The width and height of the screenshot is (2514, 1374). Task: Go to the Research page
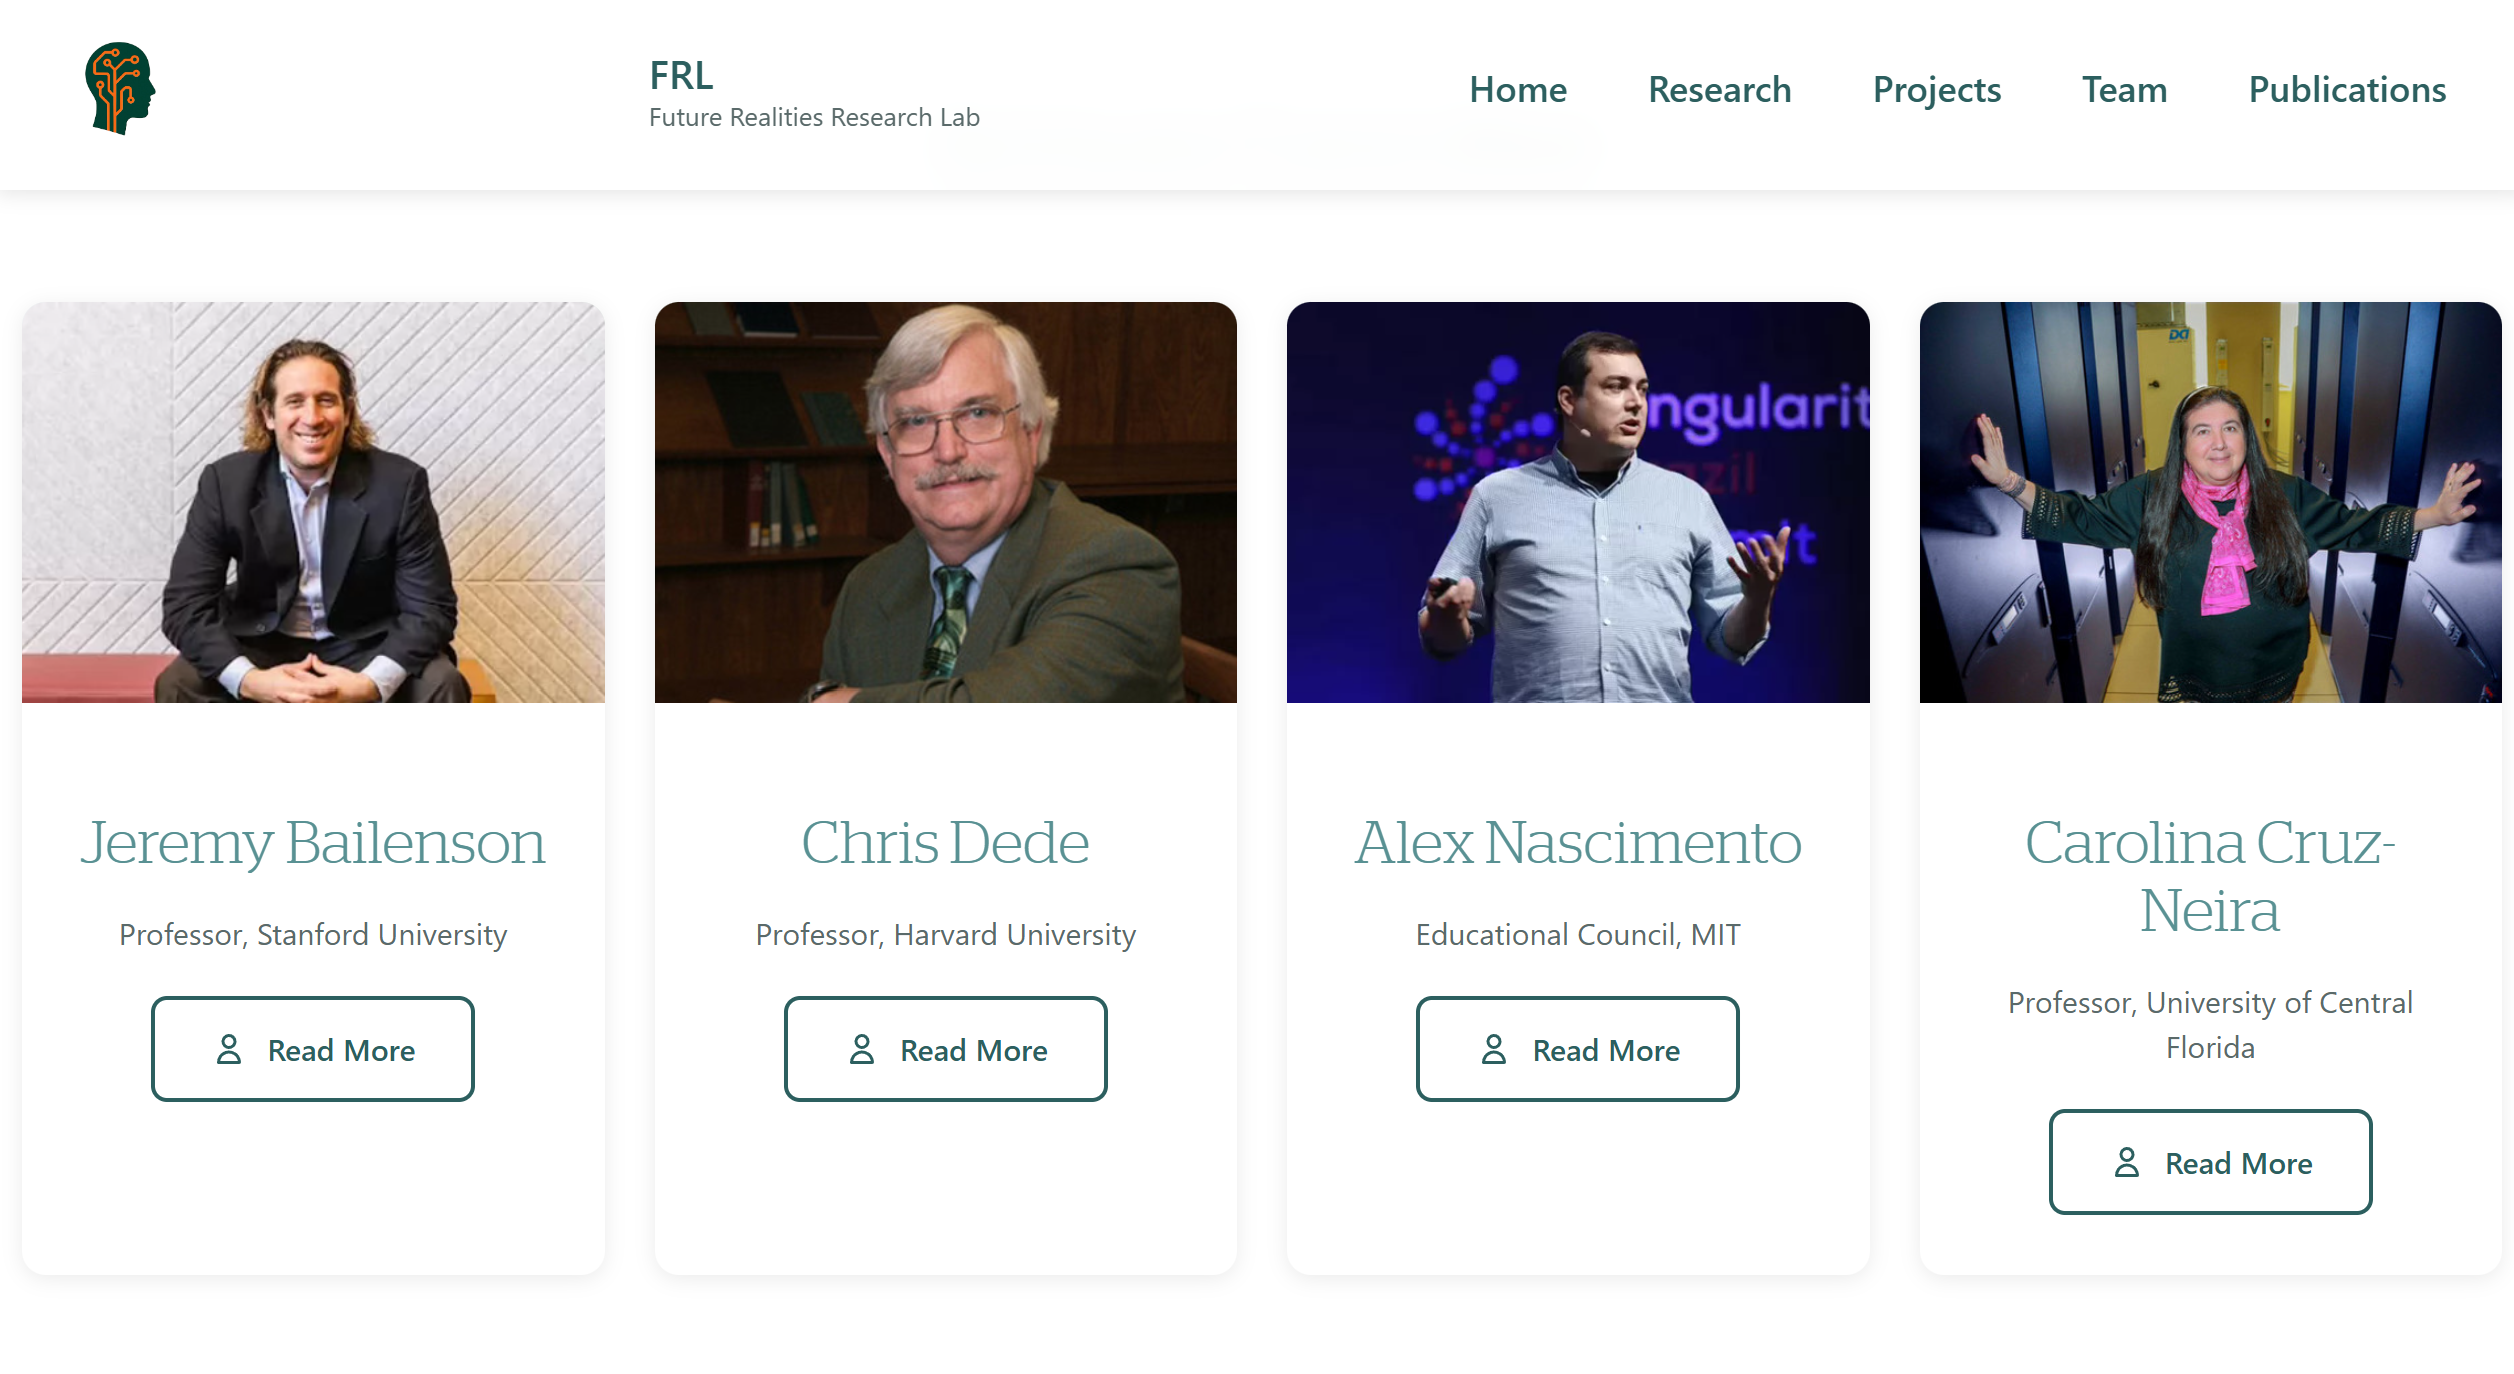tap(1719, 90)
